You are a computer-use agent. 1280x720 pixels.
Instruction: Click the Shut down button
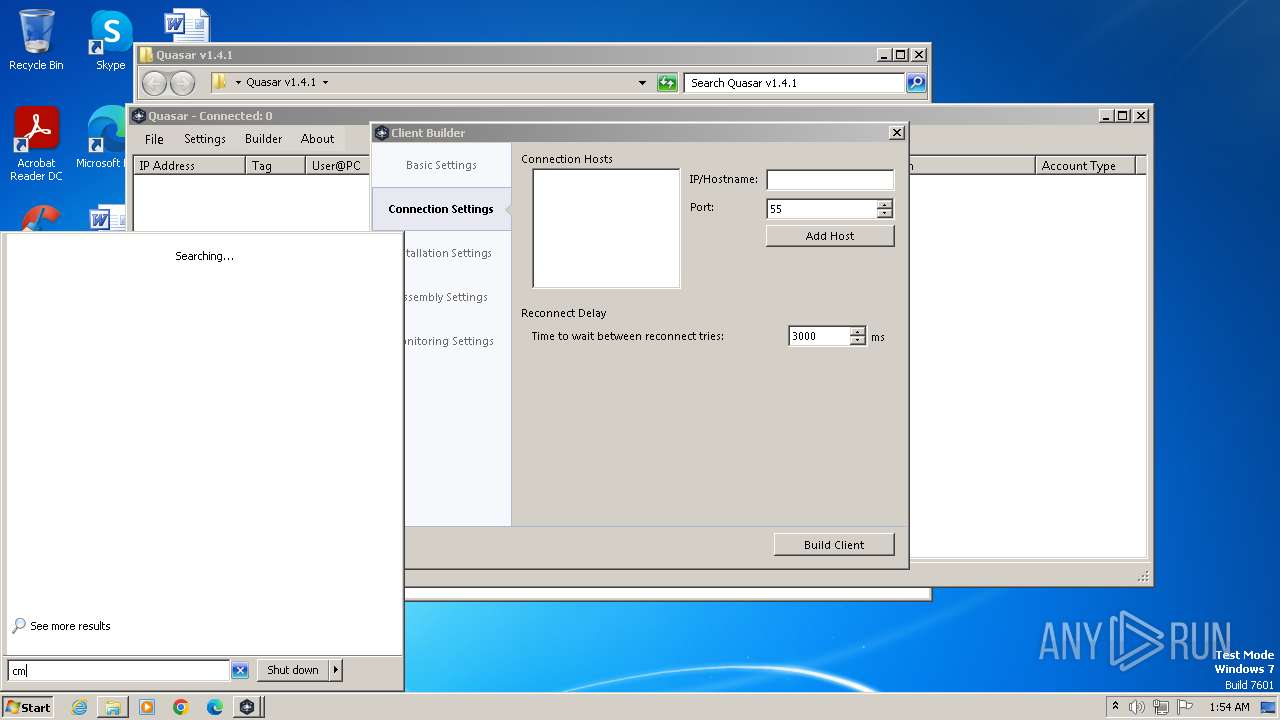[x=293, y=670]
